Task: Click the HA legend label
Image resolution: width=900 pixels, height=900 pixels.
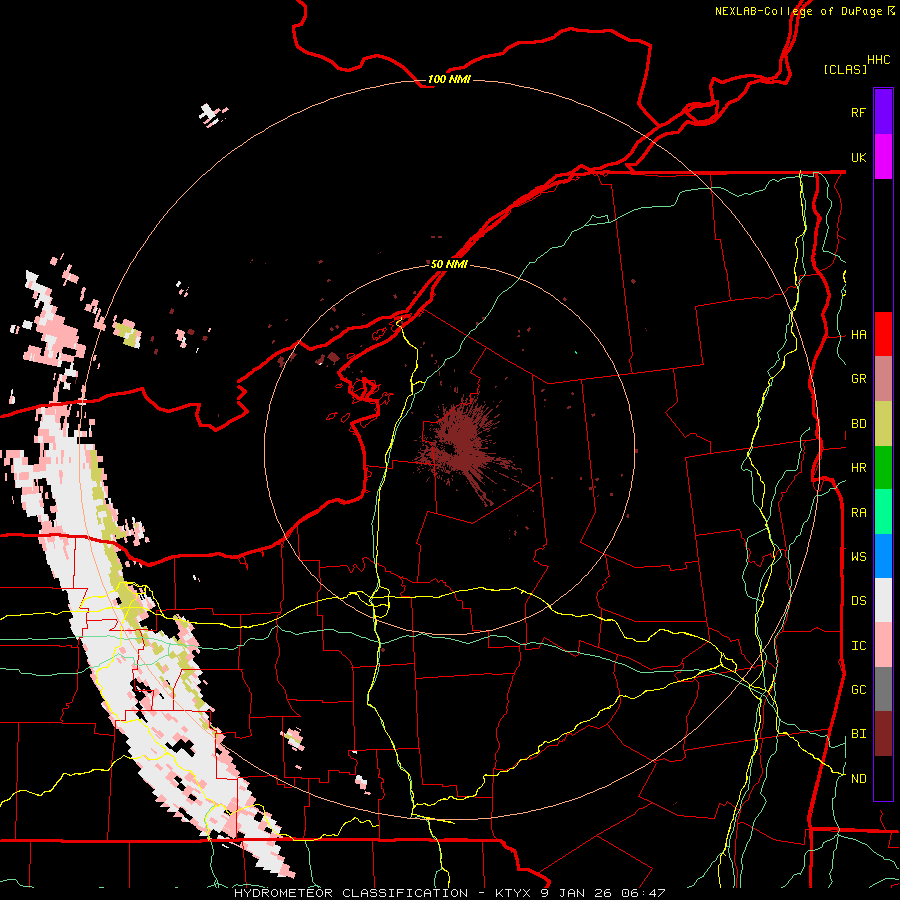Action: coord(859,335)
